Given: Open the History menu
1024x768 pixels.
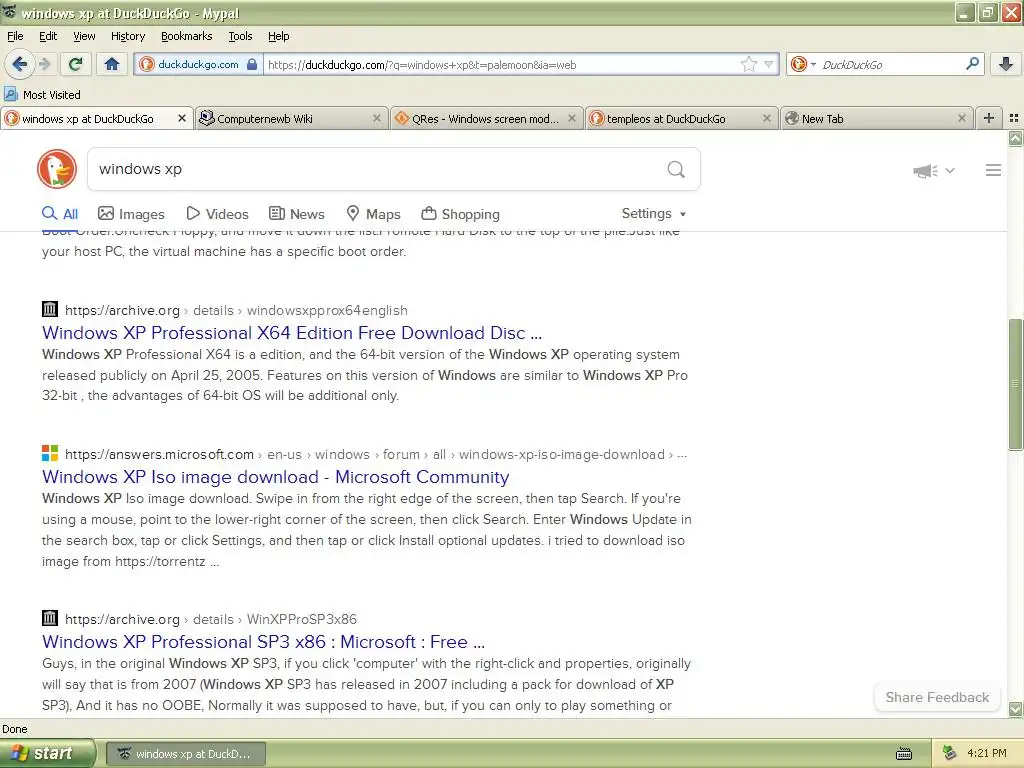Looking at the screenshot, I should tap(127, 36).
